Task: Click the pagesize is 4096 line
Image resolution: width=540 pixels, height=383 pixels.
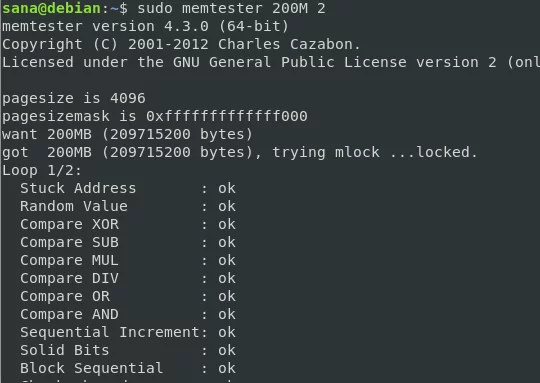Action: [x=74, y=99]
